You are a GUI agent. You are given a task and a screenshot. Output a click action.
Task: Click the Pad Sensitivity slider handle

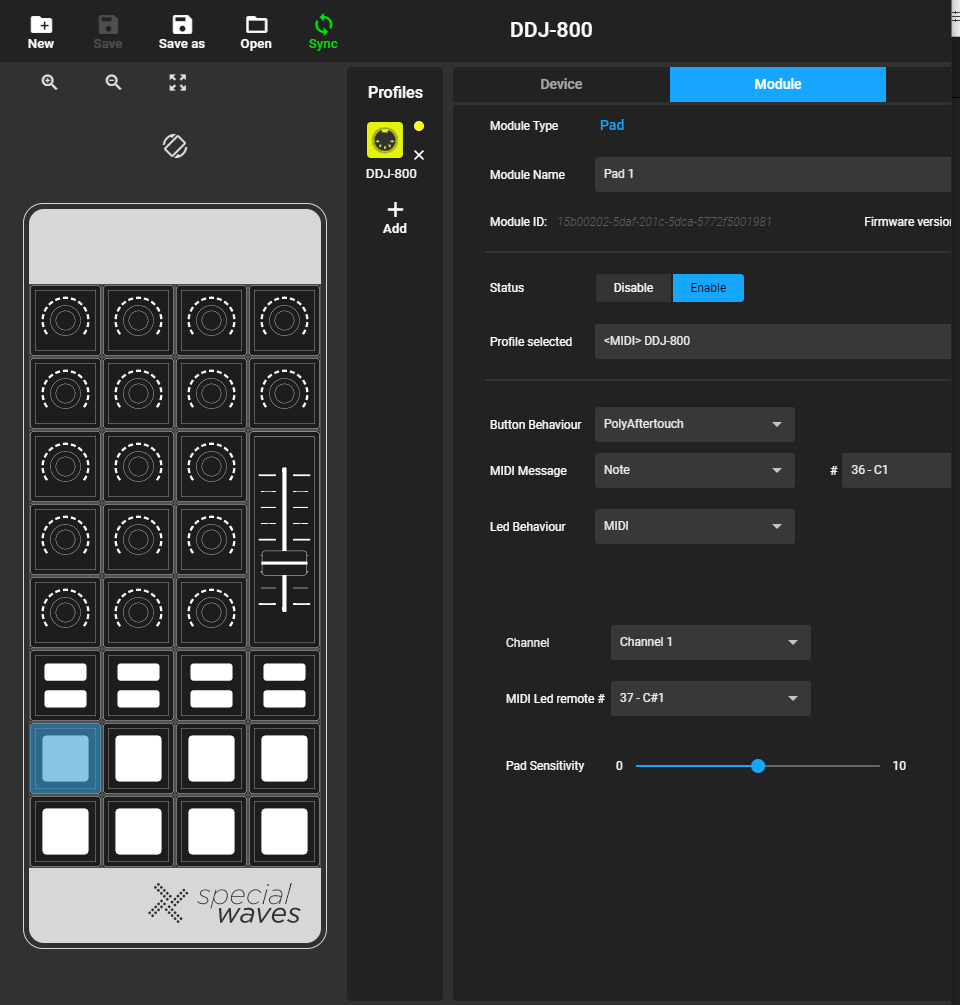pos(758,766)
